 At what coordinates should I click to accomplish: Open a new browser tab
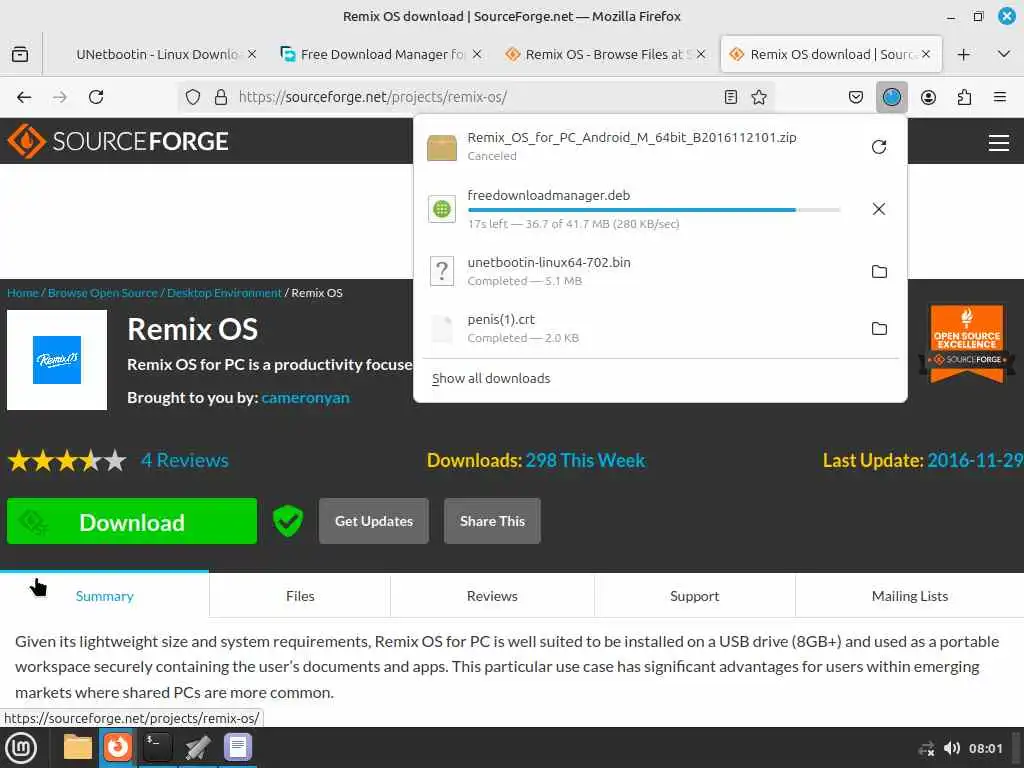pos(963,54)
